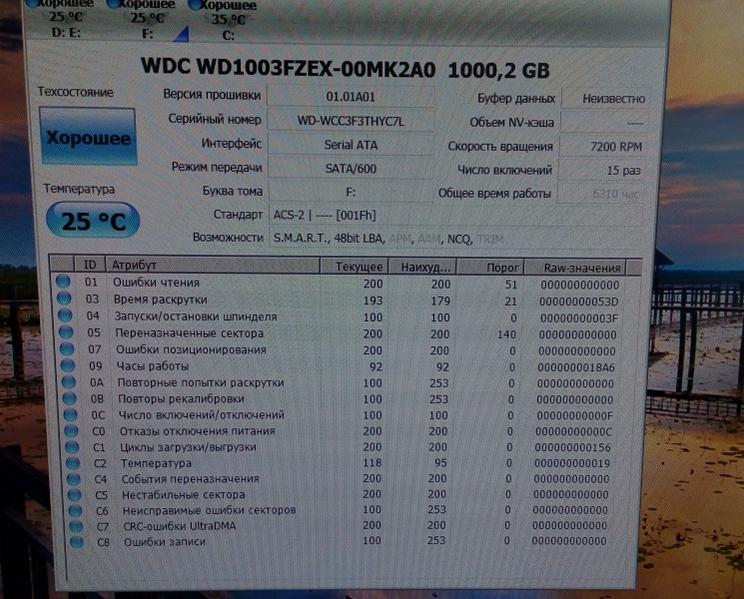This screenshot has height=599, width=744.
Task: Click the status icon for attribute 01
Action: tap(63, 281)
